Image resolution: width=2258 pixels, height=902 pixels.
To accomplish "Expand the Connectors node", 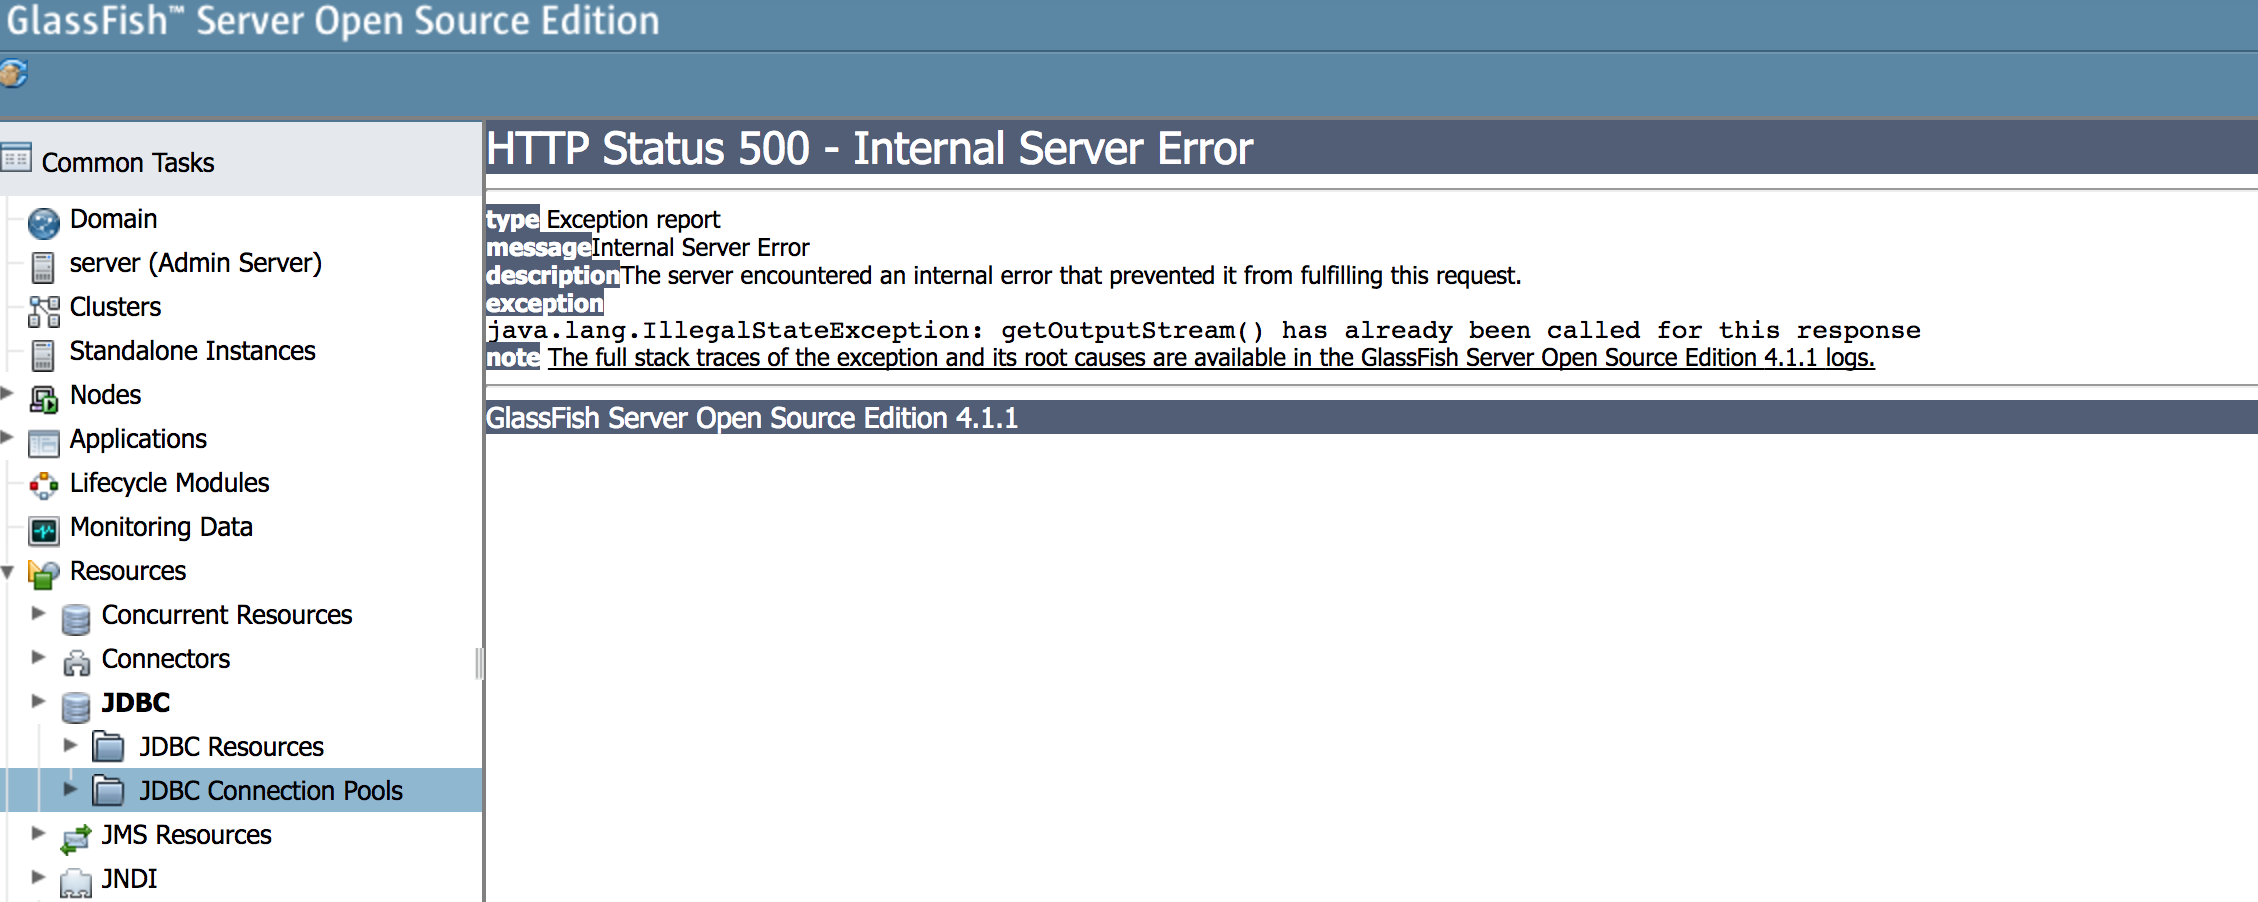I will click(x=39, y=657).
